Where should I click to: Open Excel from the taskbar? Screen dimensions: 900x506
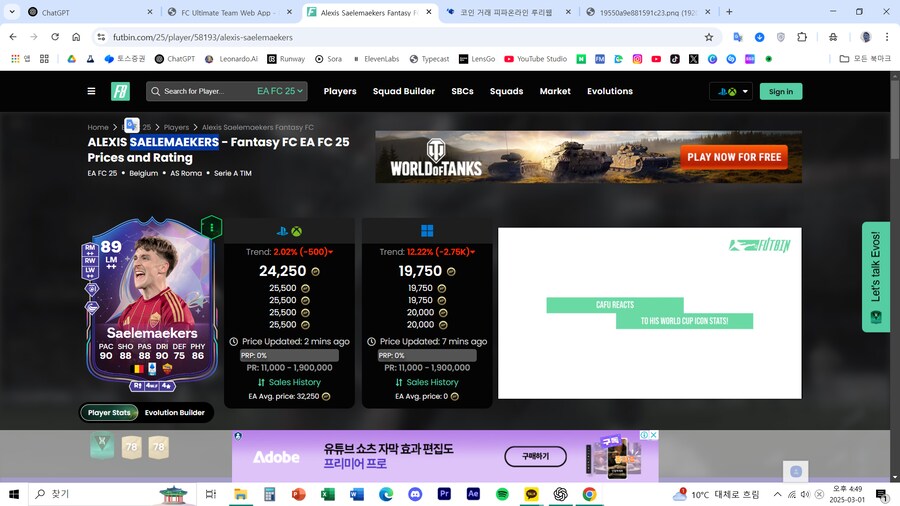[327, 494]
